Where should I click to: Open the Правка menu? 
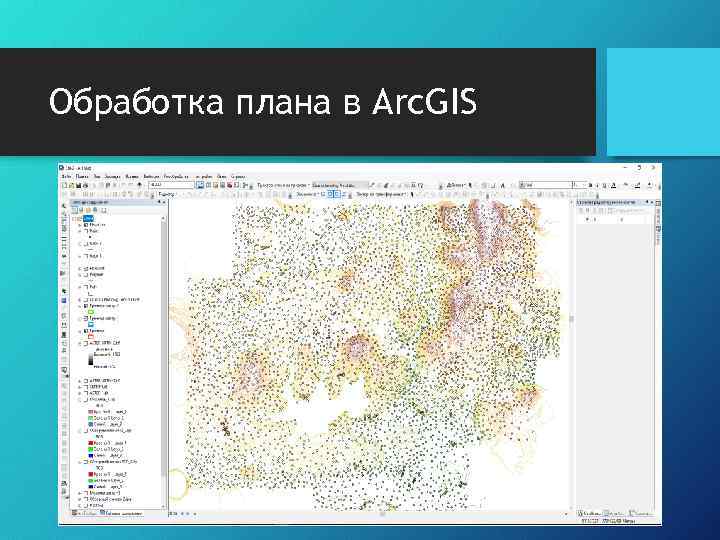click(x=82, y=176)
